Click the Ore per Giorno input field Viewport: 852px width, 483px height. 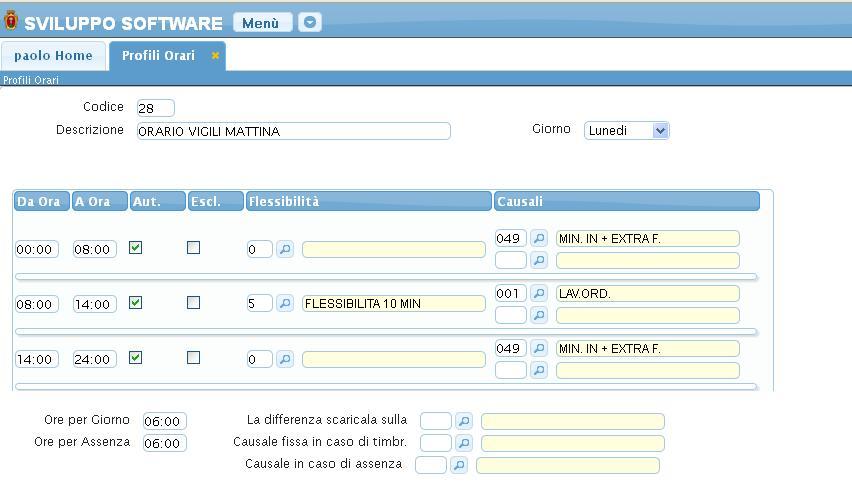(164, 422)
